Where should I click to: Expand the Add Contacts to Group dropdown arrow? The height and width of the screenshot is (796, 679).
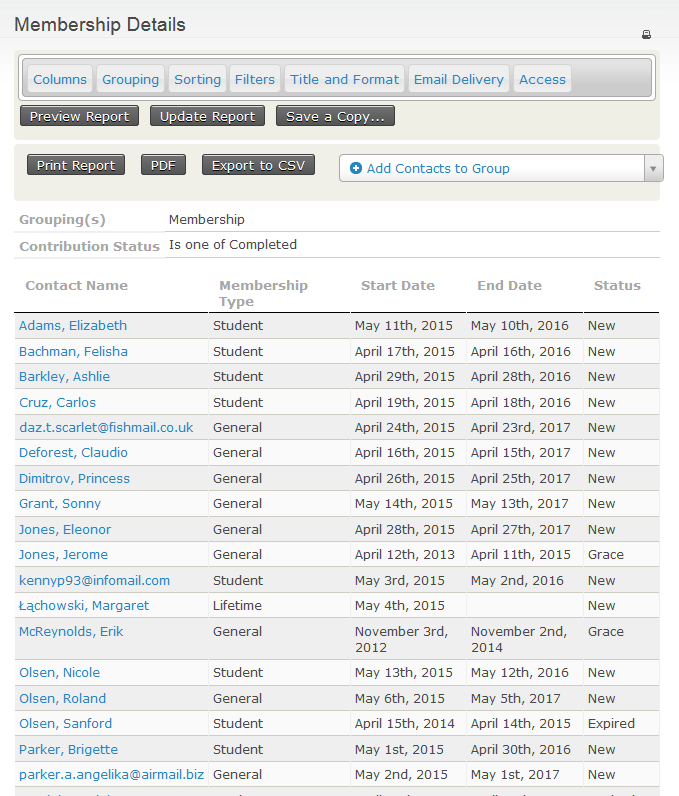653,169
